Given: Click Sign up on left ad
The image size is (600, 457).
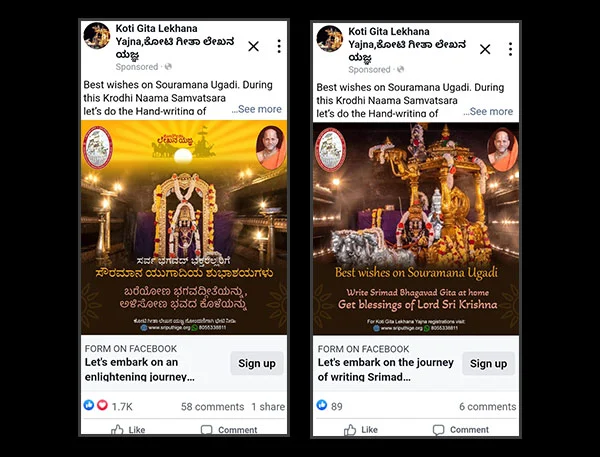Looking at the screenshot, I should click(257, 363).
